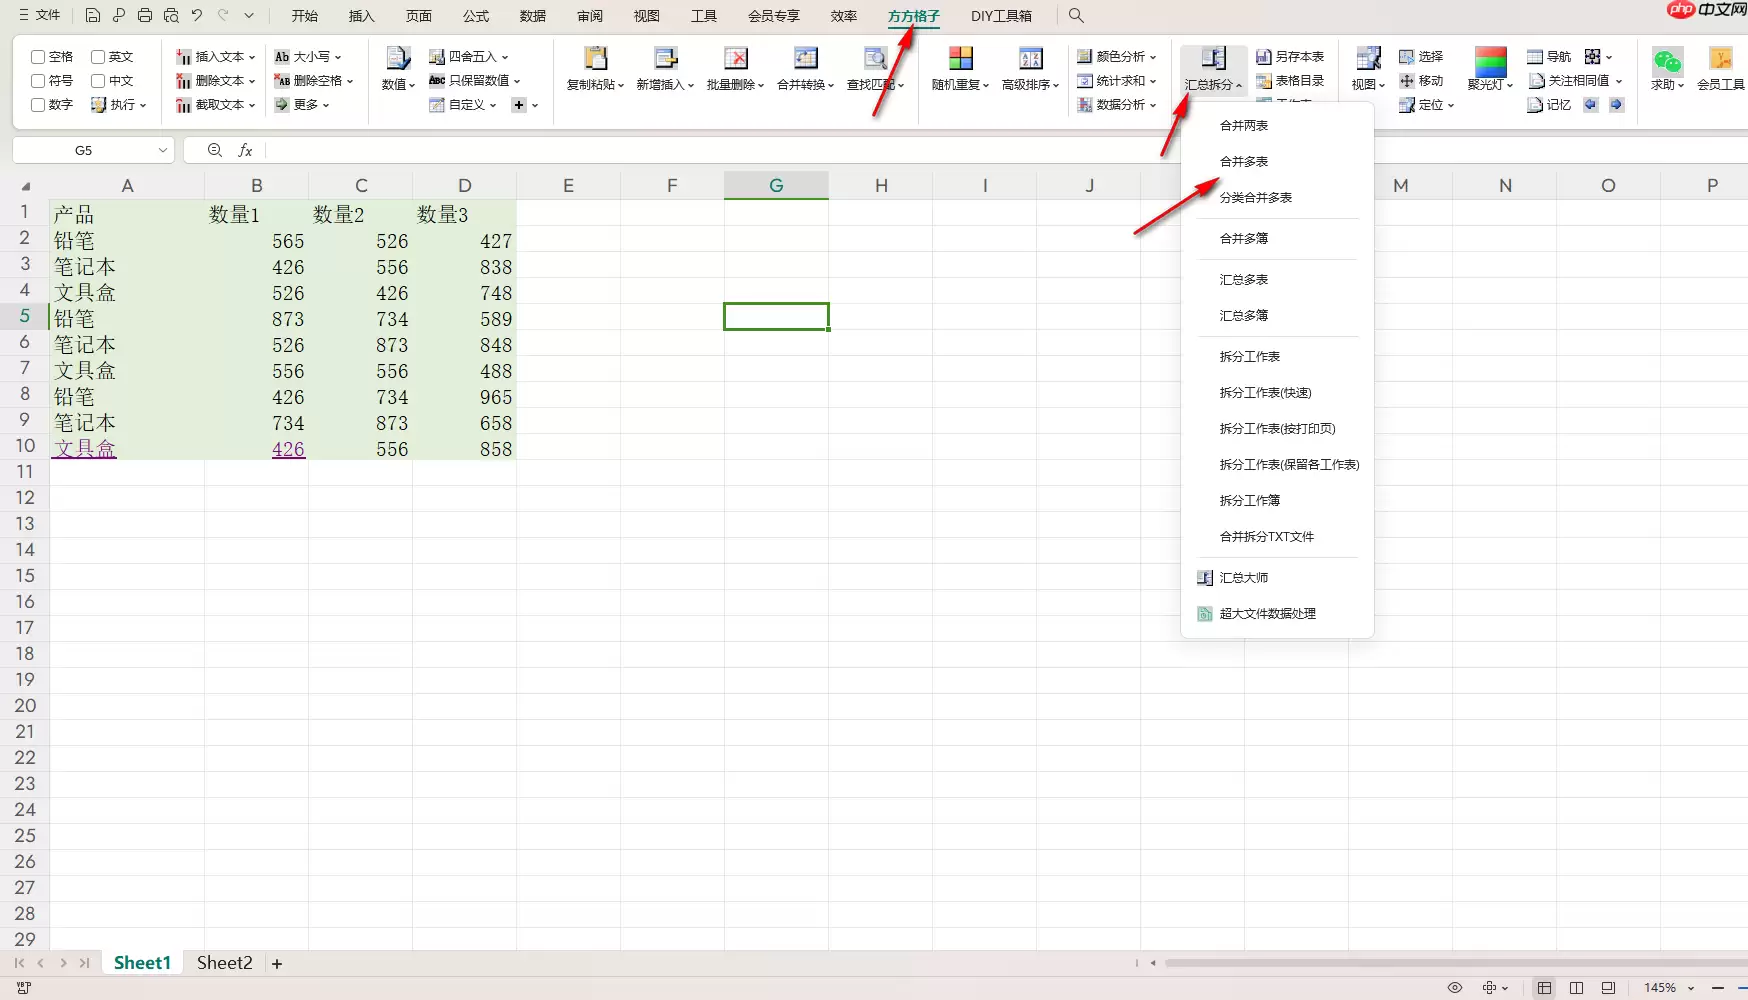Check the 中文 (Chinese) checkbox
This screenshot has width=1748, height=1000.
[97, 80]
